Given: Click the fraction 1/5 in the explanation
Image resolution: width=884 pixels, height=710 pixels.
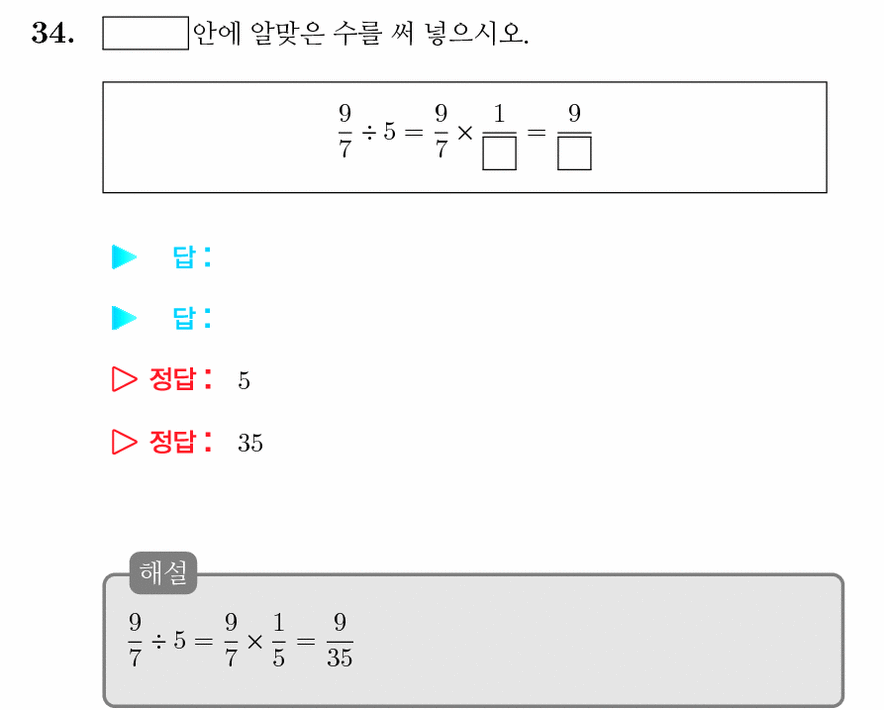Looking at the screenshot, I should 279,640.
